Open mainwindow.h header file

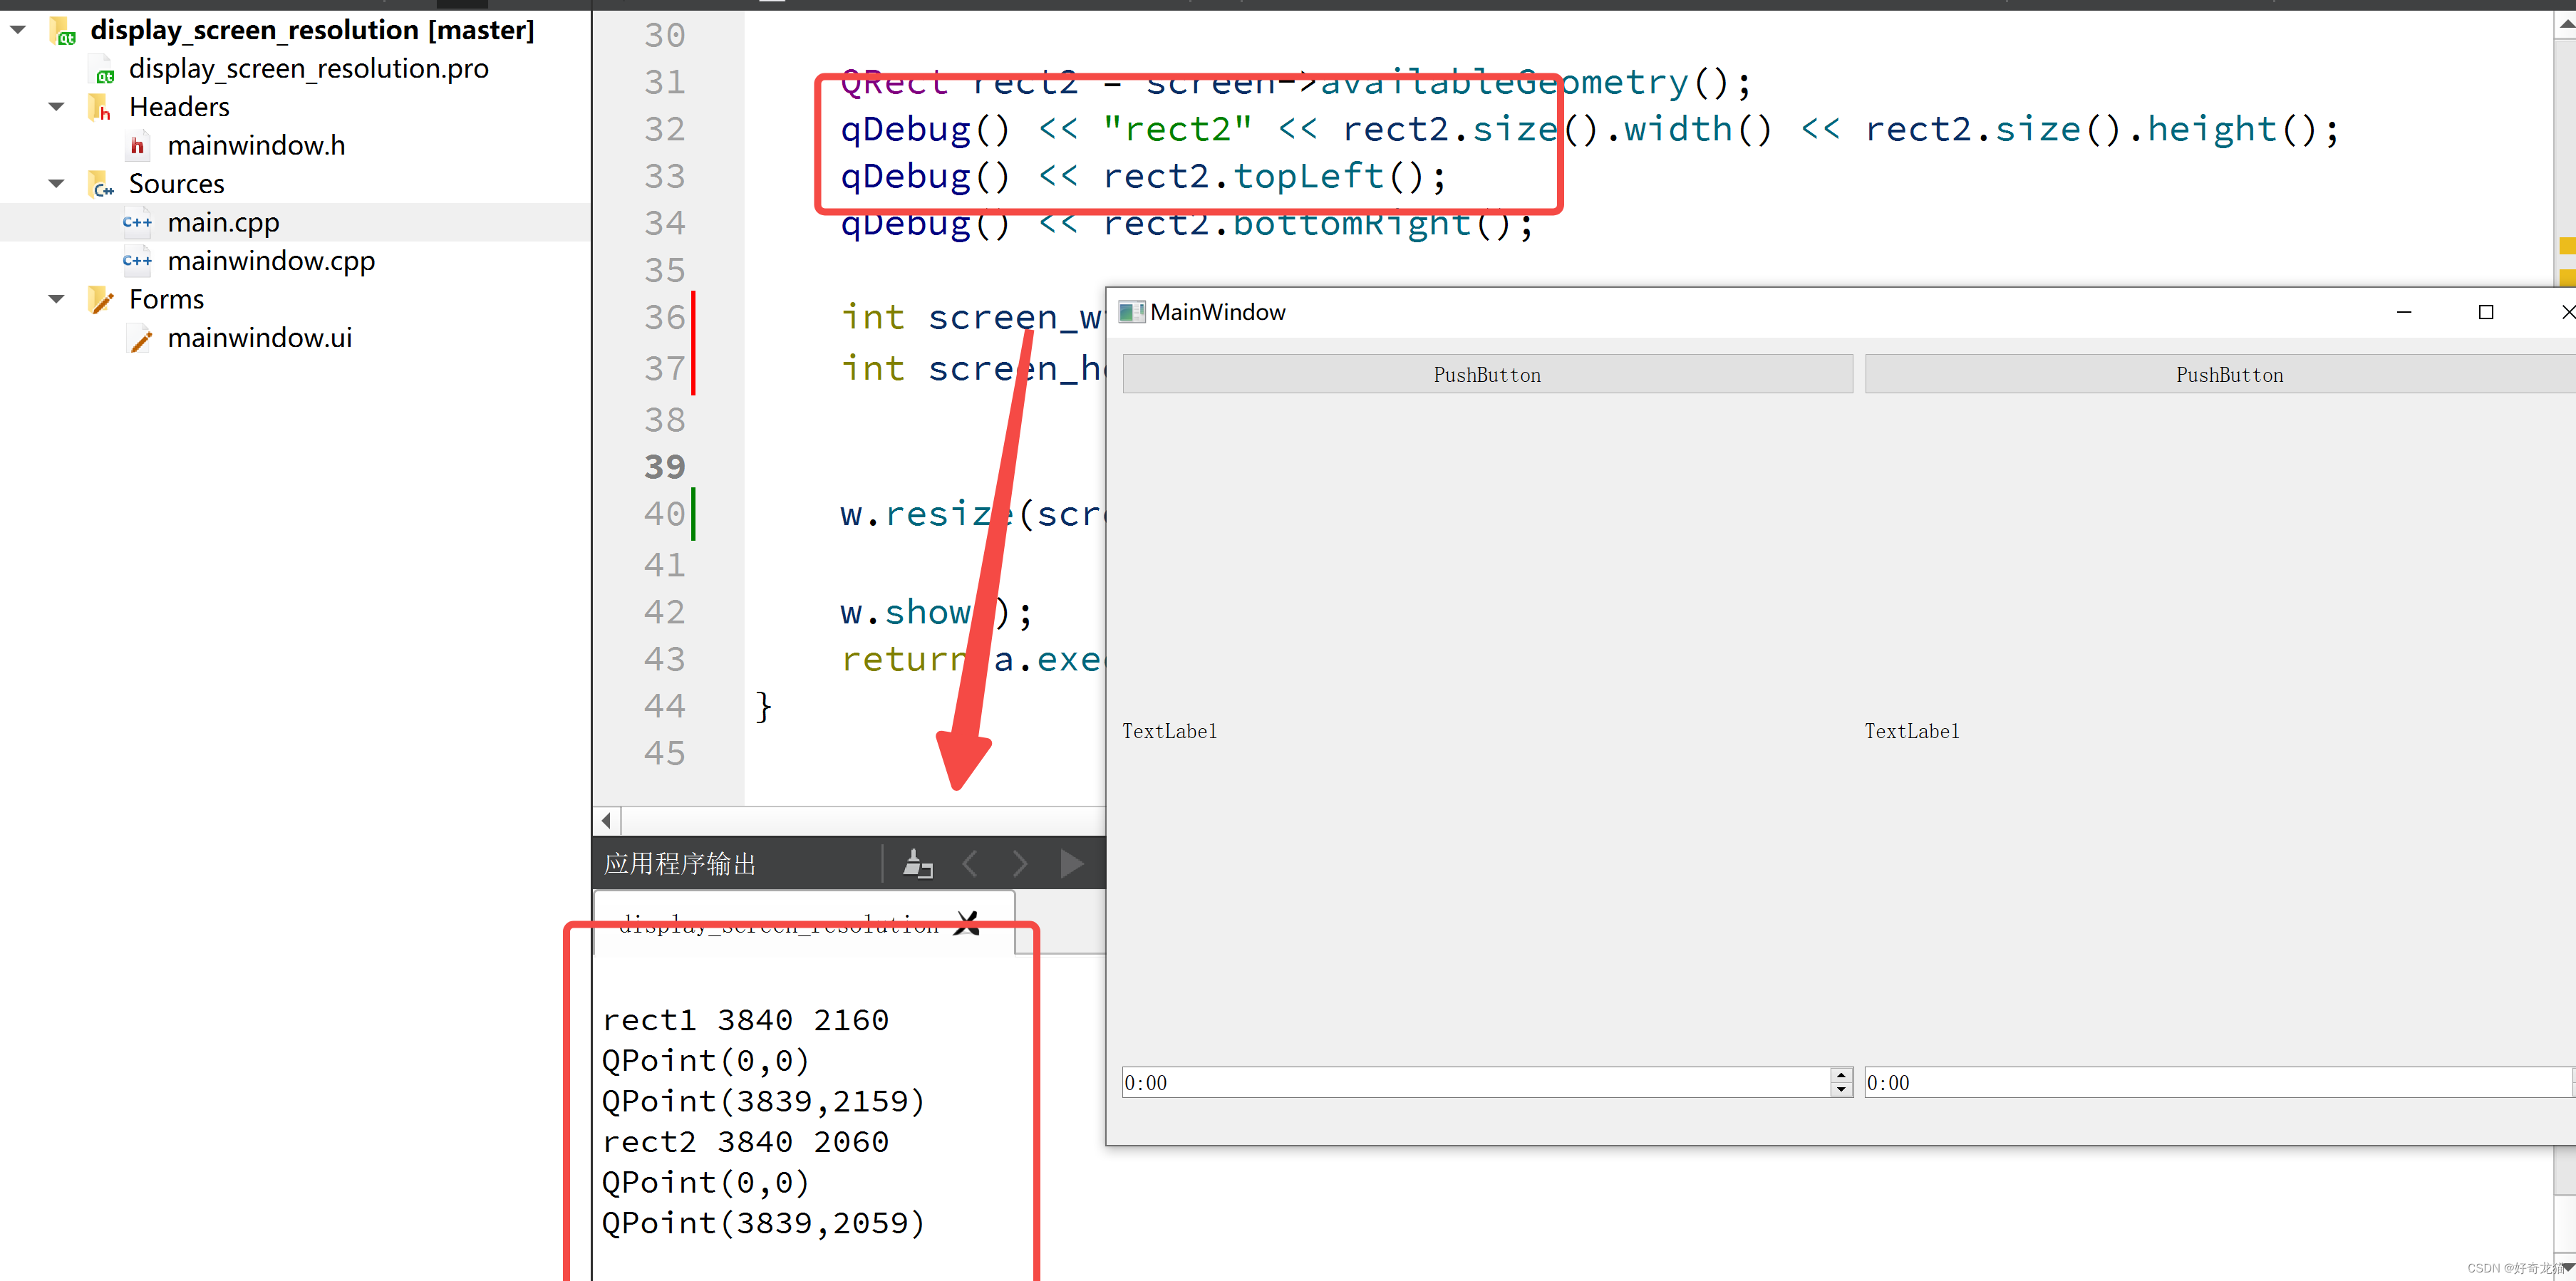coord(256,146)
